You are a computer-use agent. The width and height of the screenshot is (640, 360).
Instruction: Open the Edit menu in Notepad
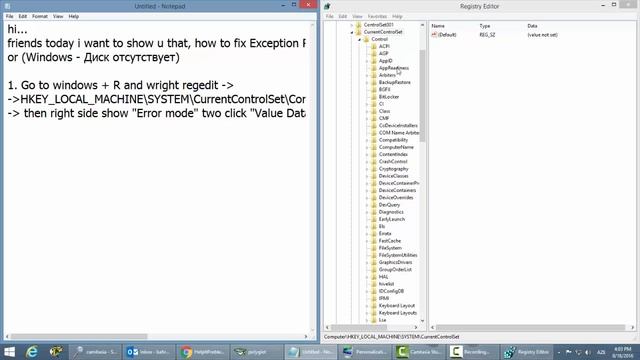(22, 16)
